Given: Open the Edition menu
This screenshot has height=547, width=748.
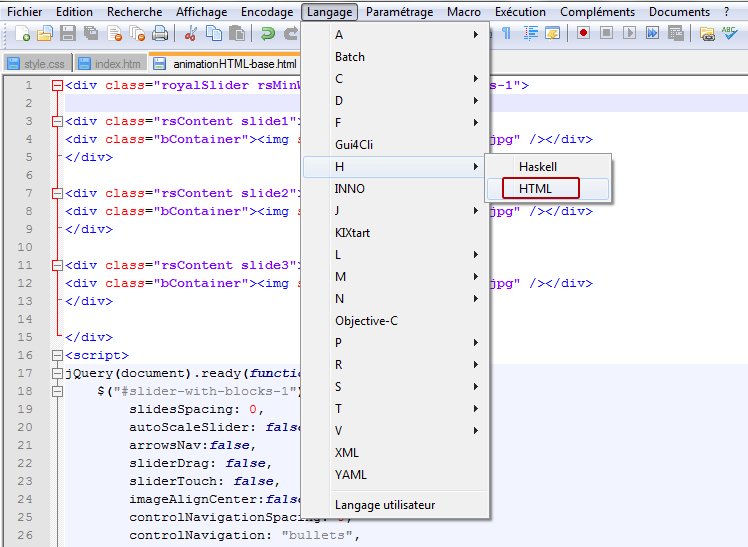Looking at the screenshot, I should [x=74, y=12].
